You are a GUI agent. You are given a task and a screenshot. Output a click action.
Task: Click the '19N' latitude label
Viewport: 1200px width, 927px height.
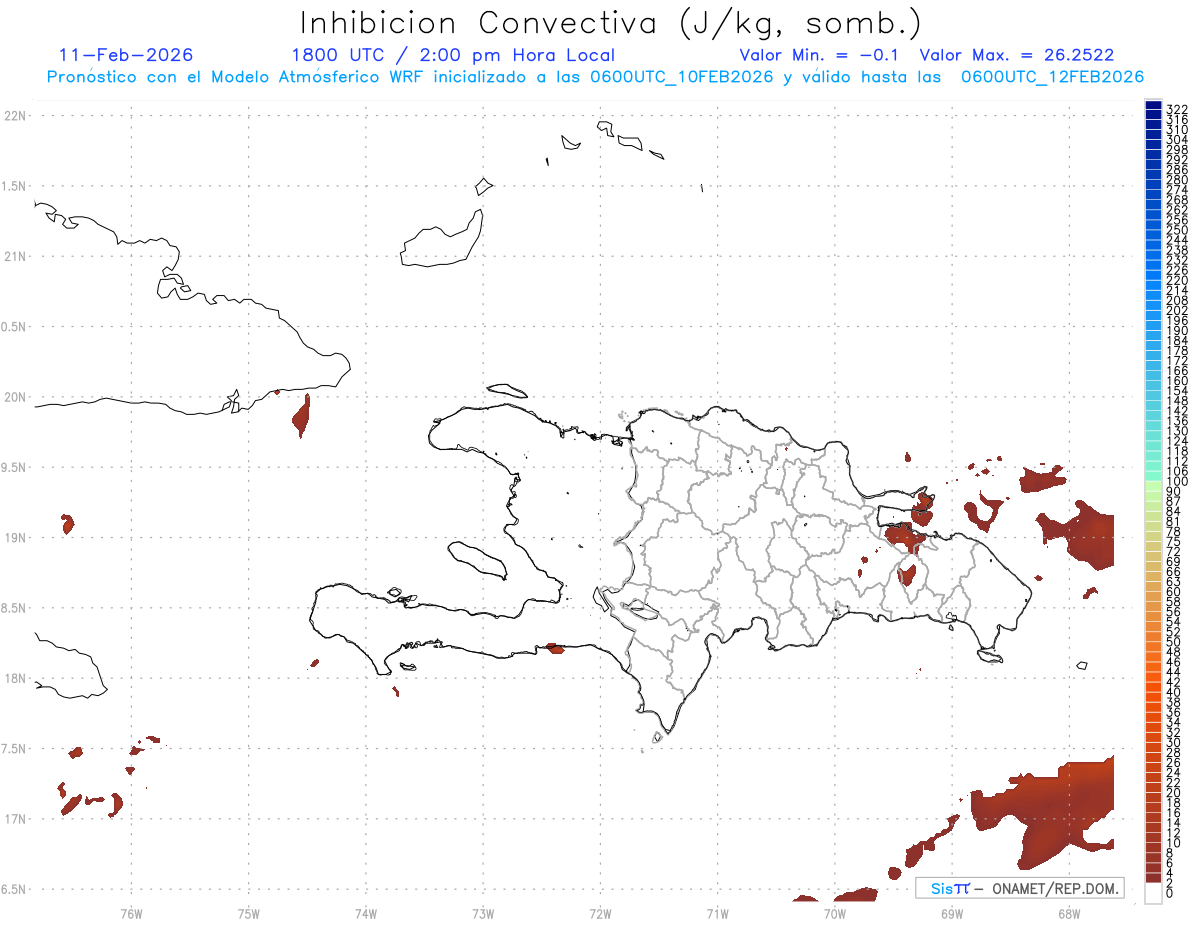click(x=14, y=537)
